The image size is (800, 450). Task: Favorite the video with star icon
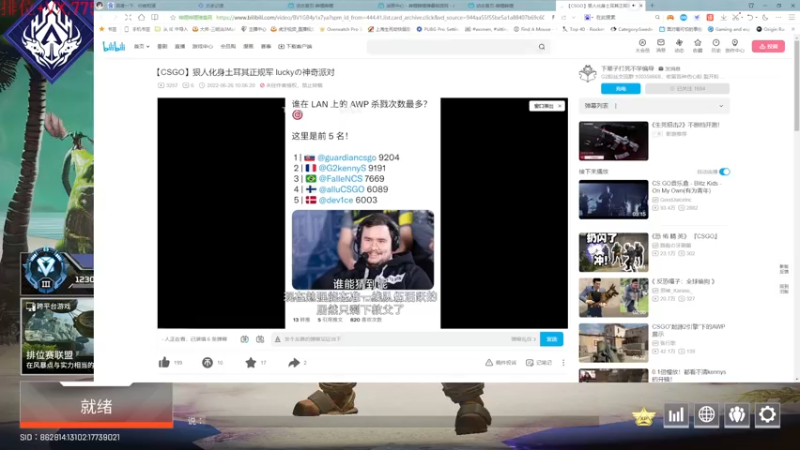point(251,362)
